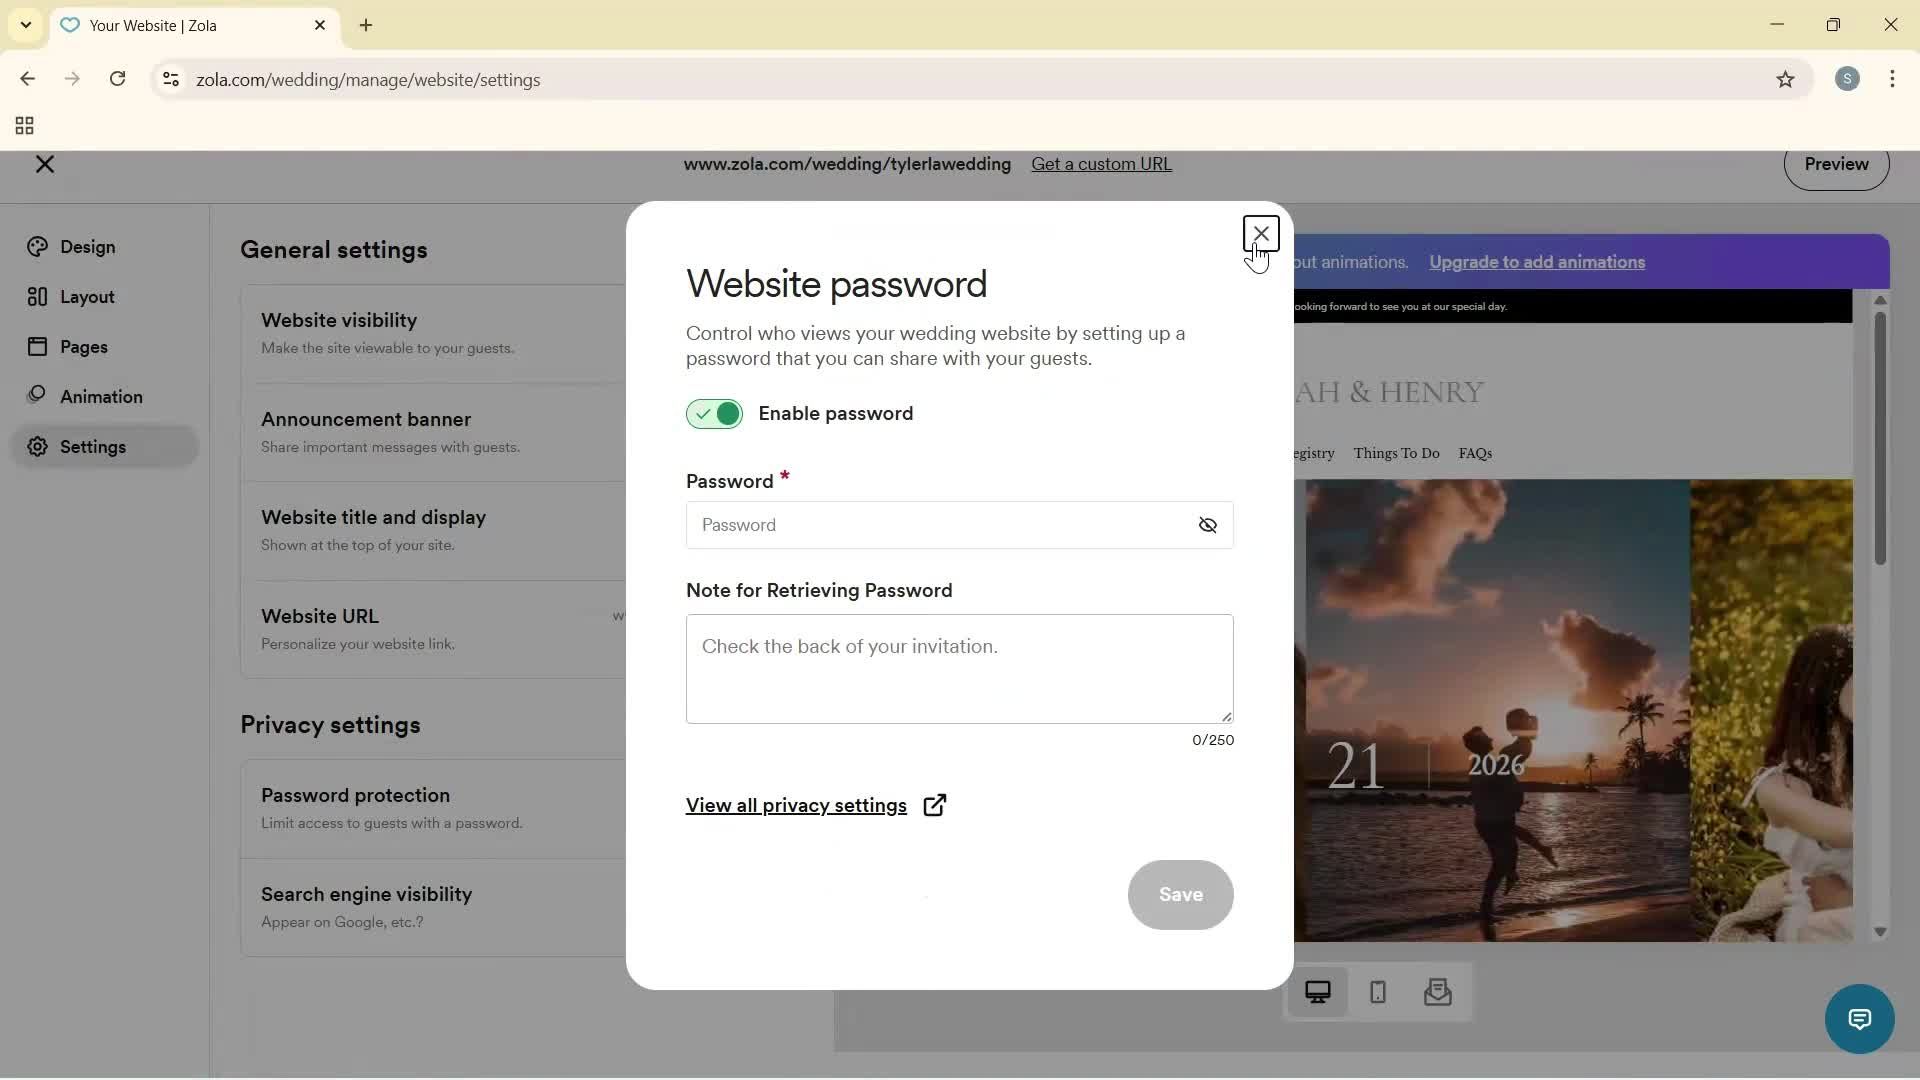Toggle password visibility with the eye icon

coord(1208,525)
